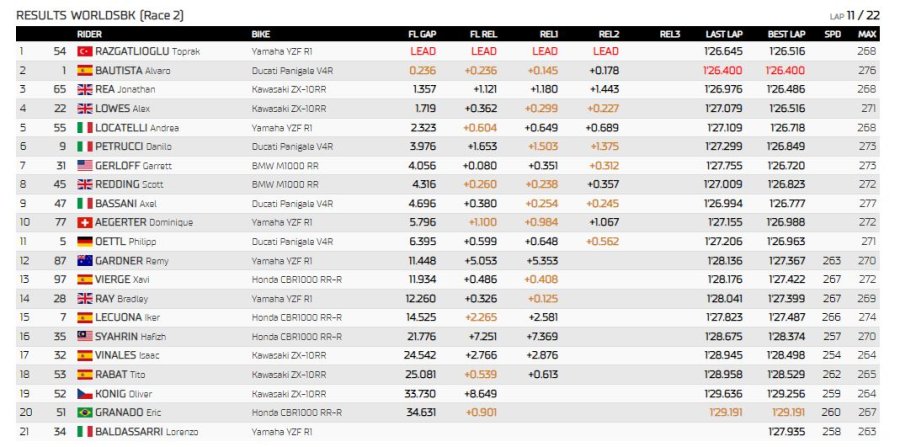Select rider name GERLOFF Garrett
900x447 pixels.
(x=133, y=165)
